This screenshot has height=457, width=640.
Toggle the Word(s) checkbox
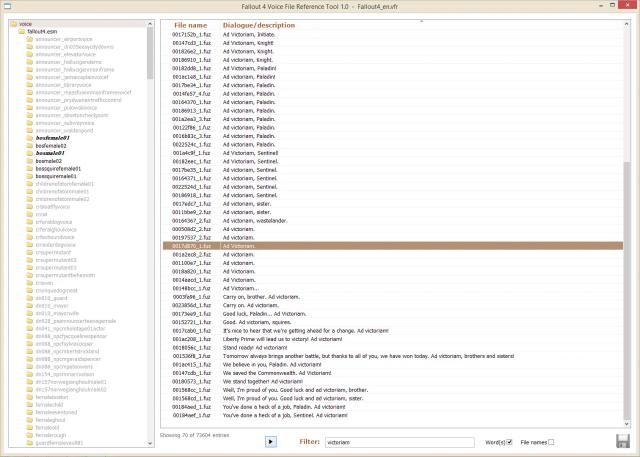click(509, 442)
